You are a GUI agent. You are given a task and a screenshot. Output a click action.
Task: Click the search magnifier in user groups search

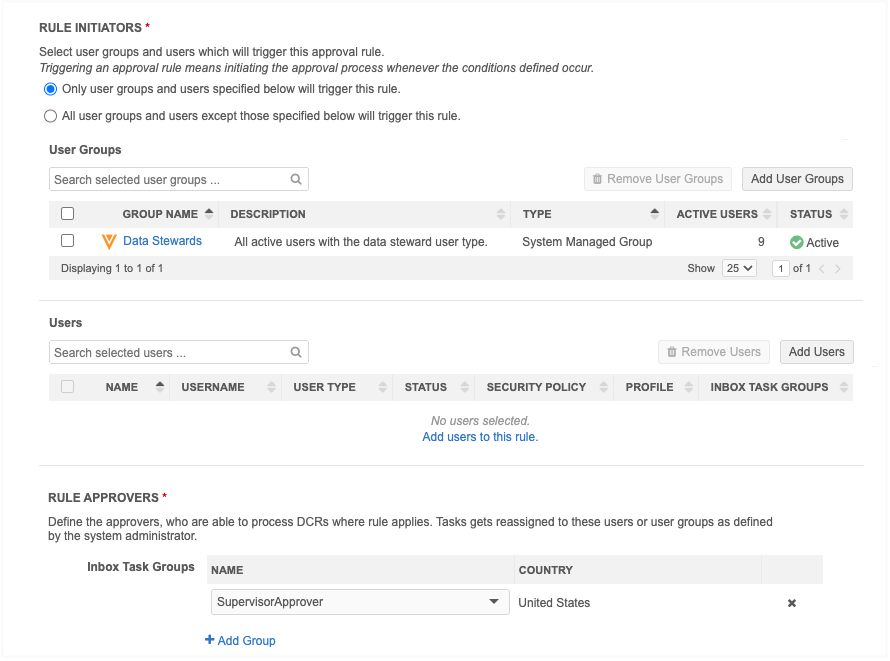(296, 180)
